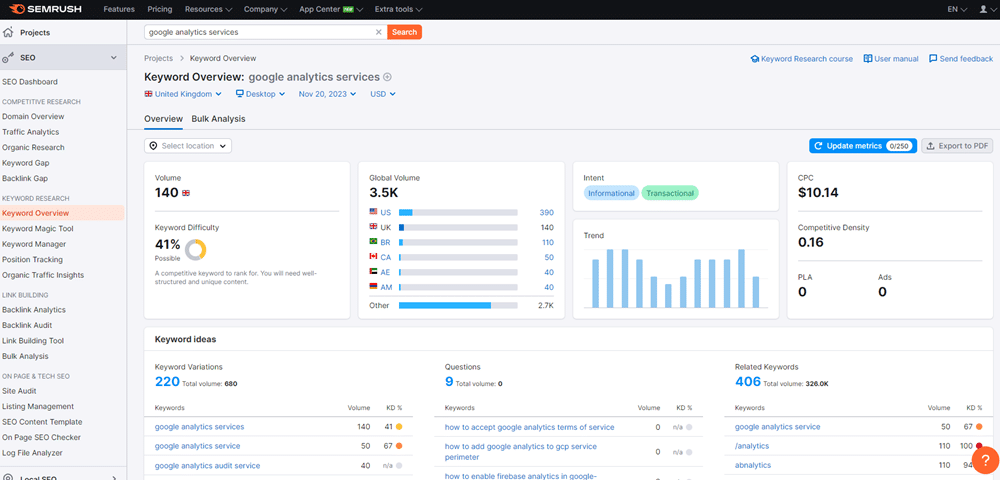Click the Projects home icon in sidebar
This screenshot has width=1000, height=480.
point(8,33)
